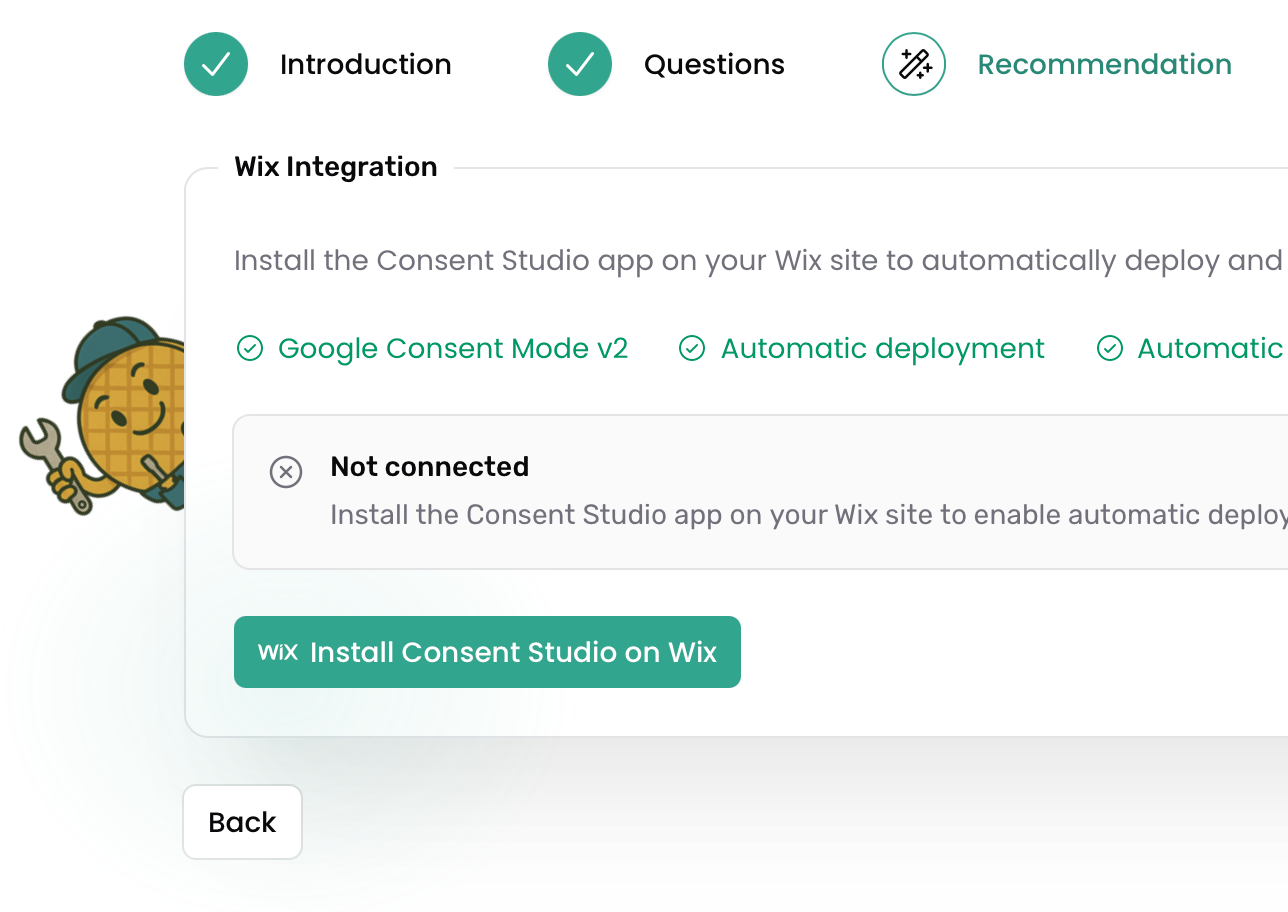Click the waffle mascot with wrench
This screenshot has width=1288, height=912.
coord(102,416)
